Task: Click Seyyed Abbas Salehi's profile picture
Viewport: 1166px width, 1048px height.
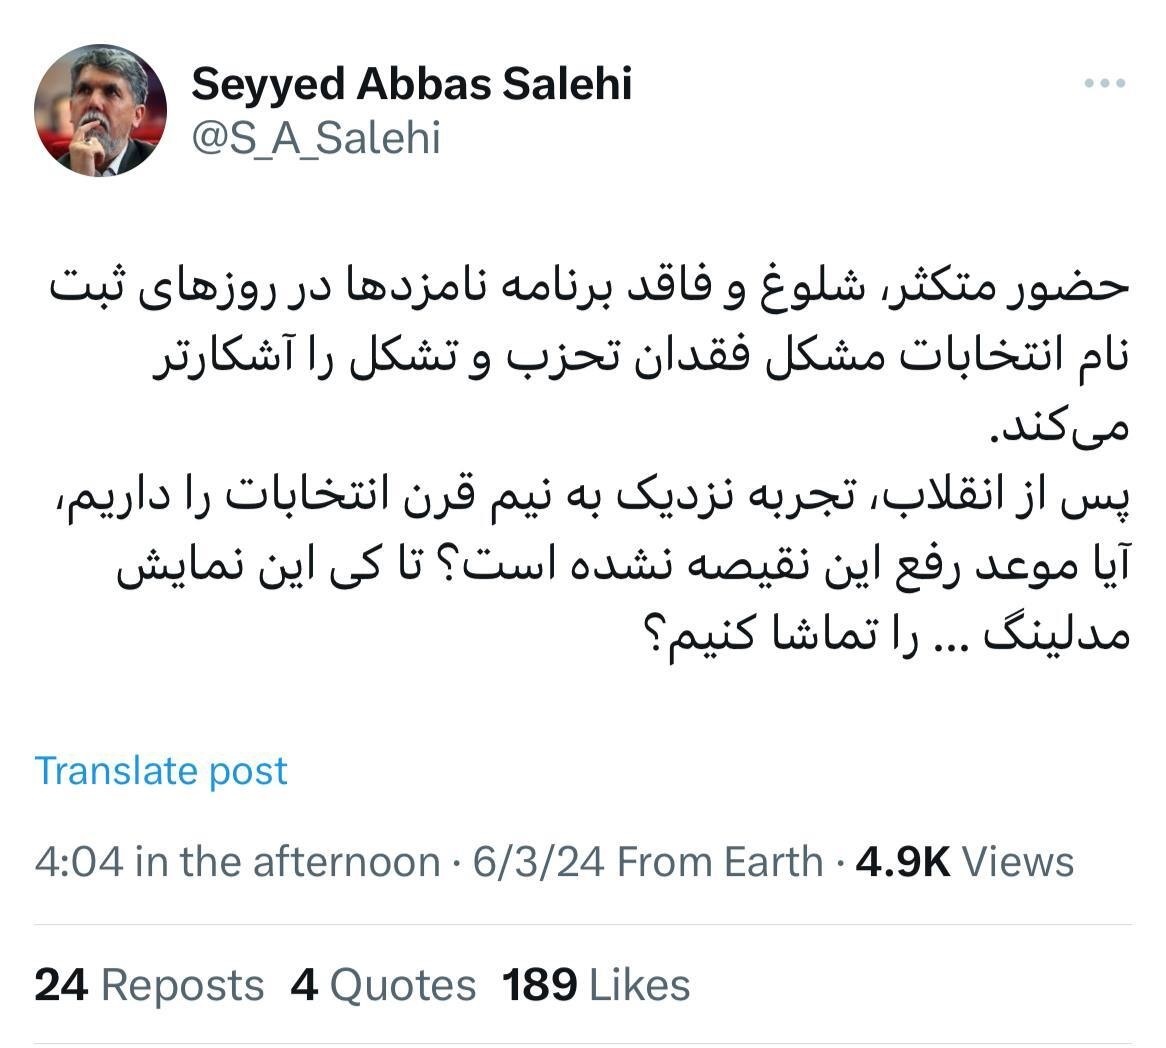Action: click(x=102, y=108)
